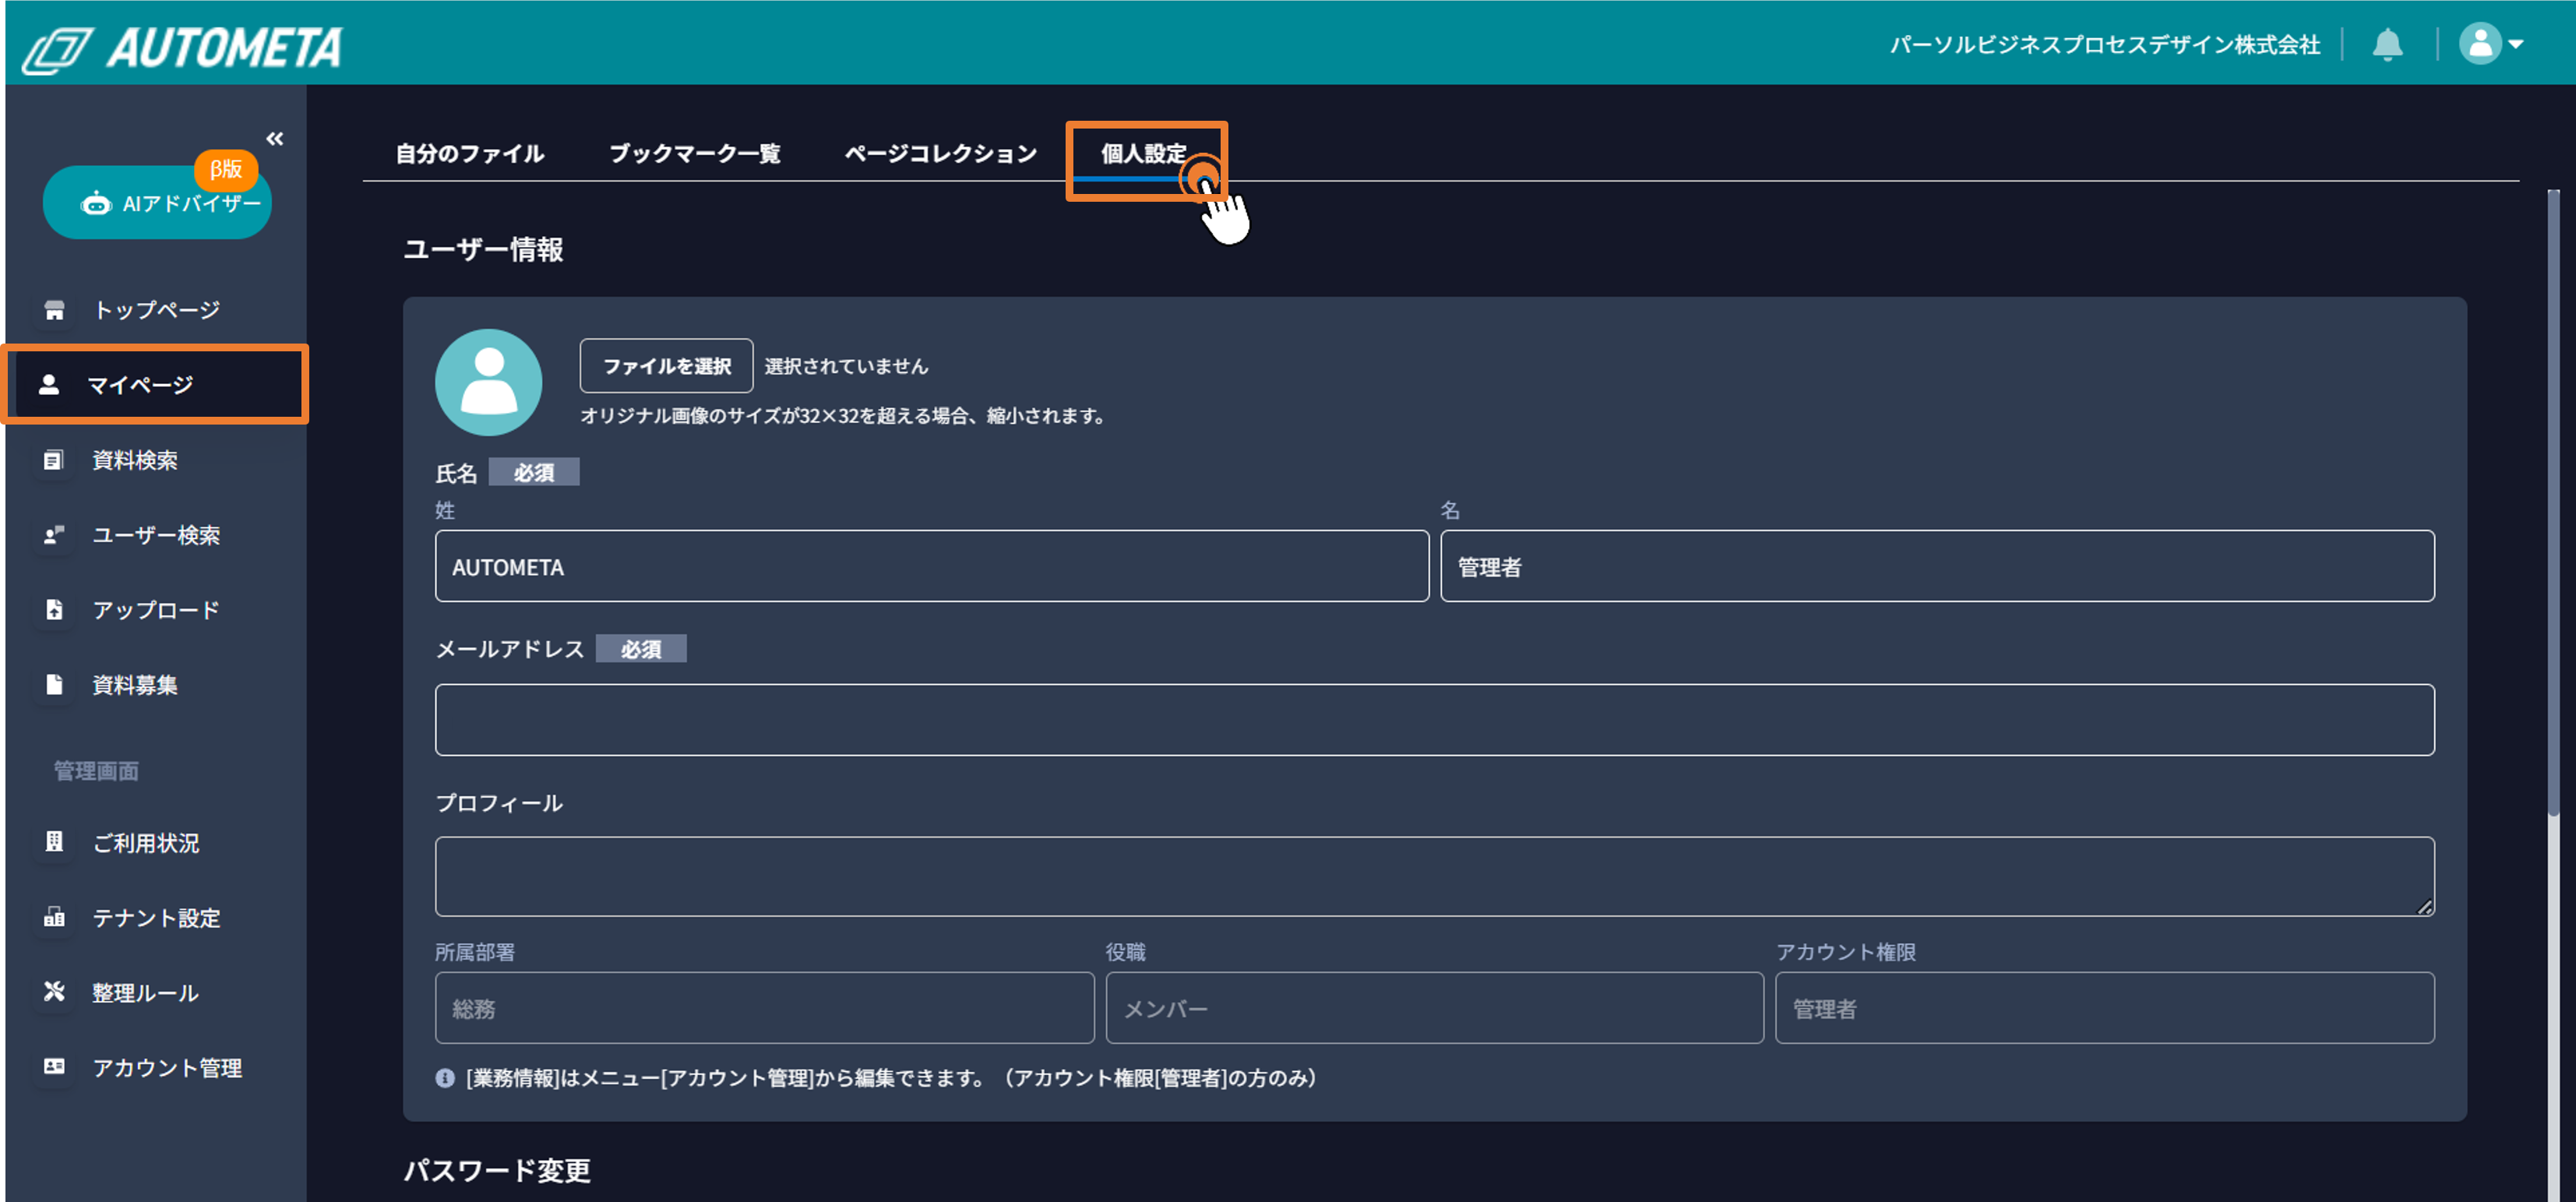Click the 管理画面 section label
This screenshot has height=1202, width=2576.
[x=96, y=771]
